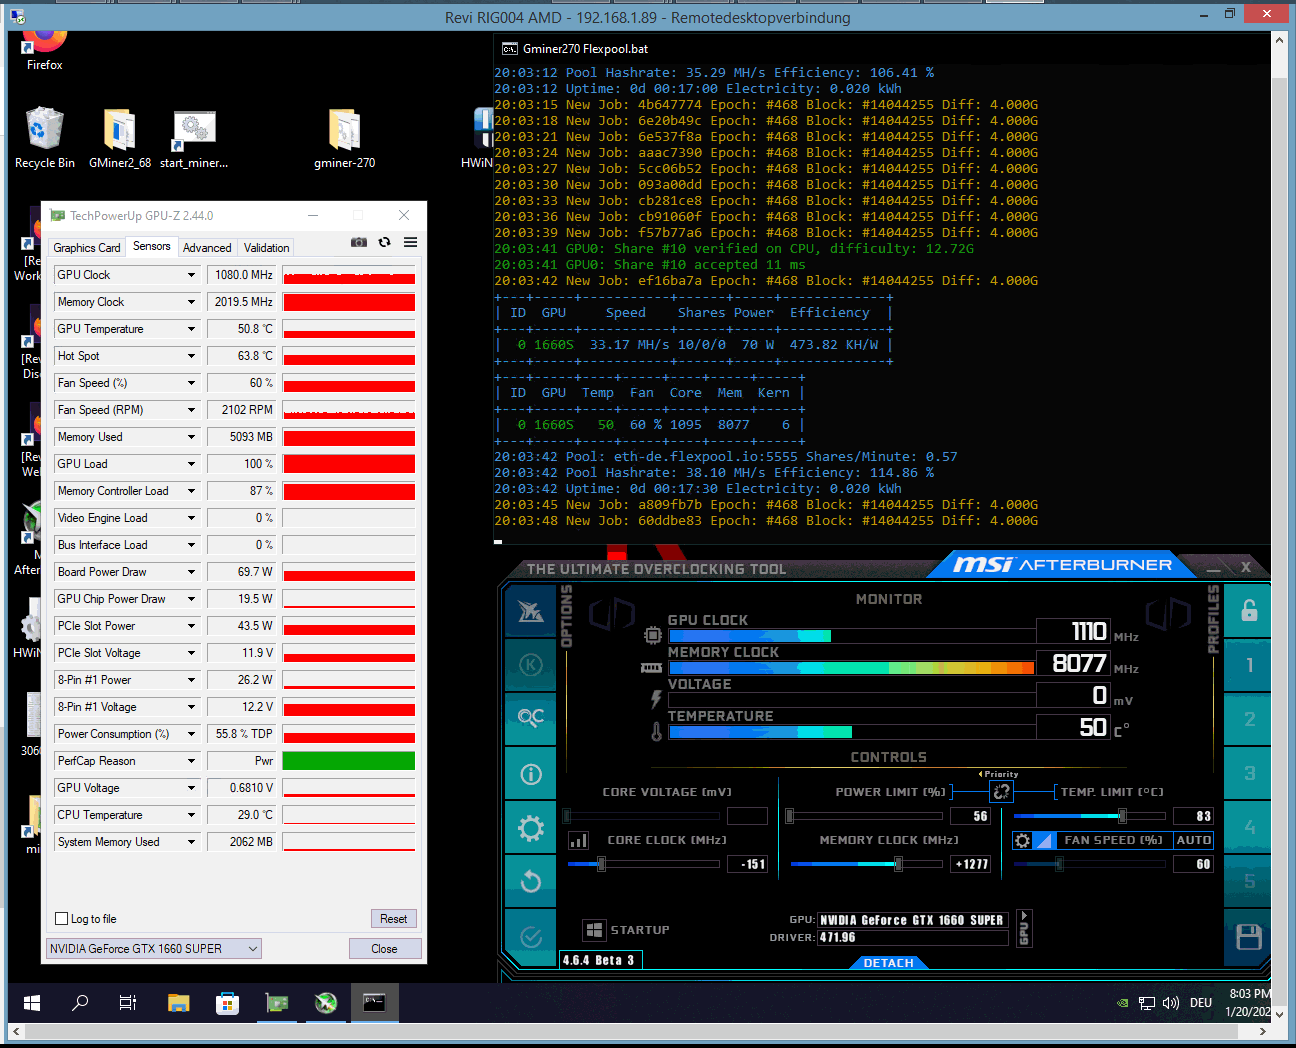Open GMiner2_68 folder on desktop
Screen dimensions: 1296x1048
(x=120, y=138)
